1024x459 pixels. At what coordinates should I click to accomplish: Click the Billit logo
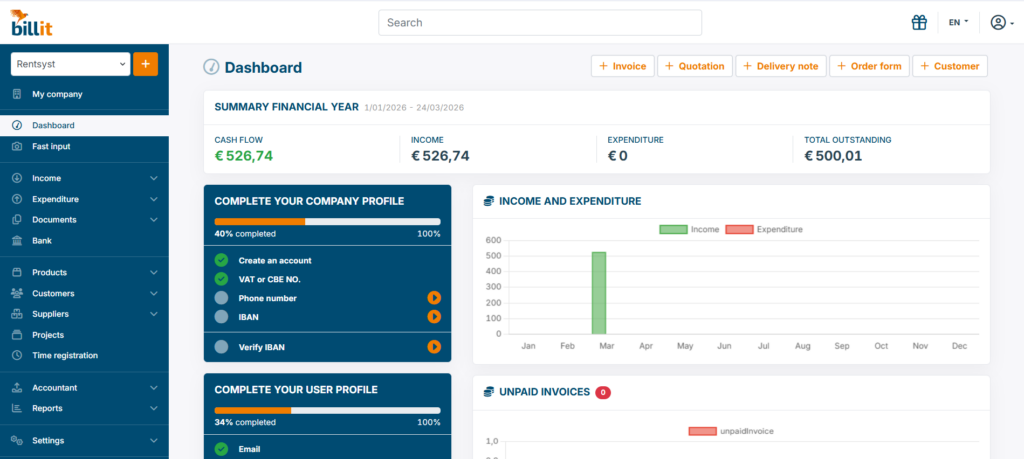31,22
